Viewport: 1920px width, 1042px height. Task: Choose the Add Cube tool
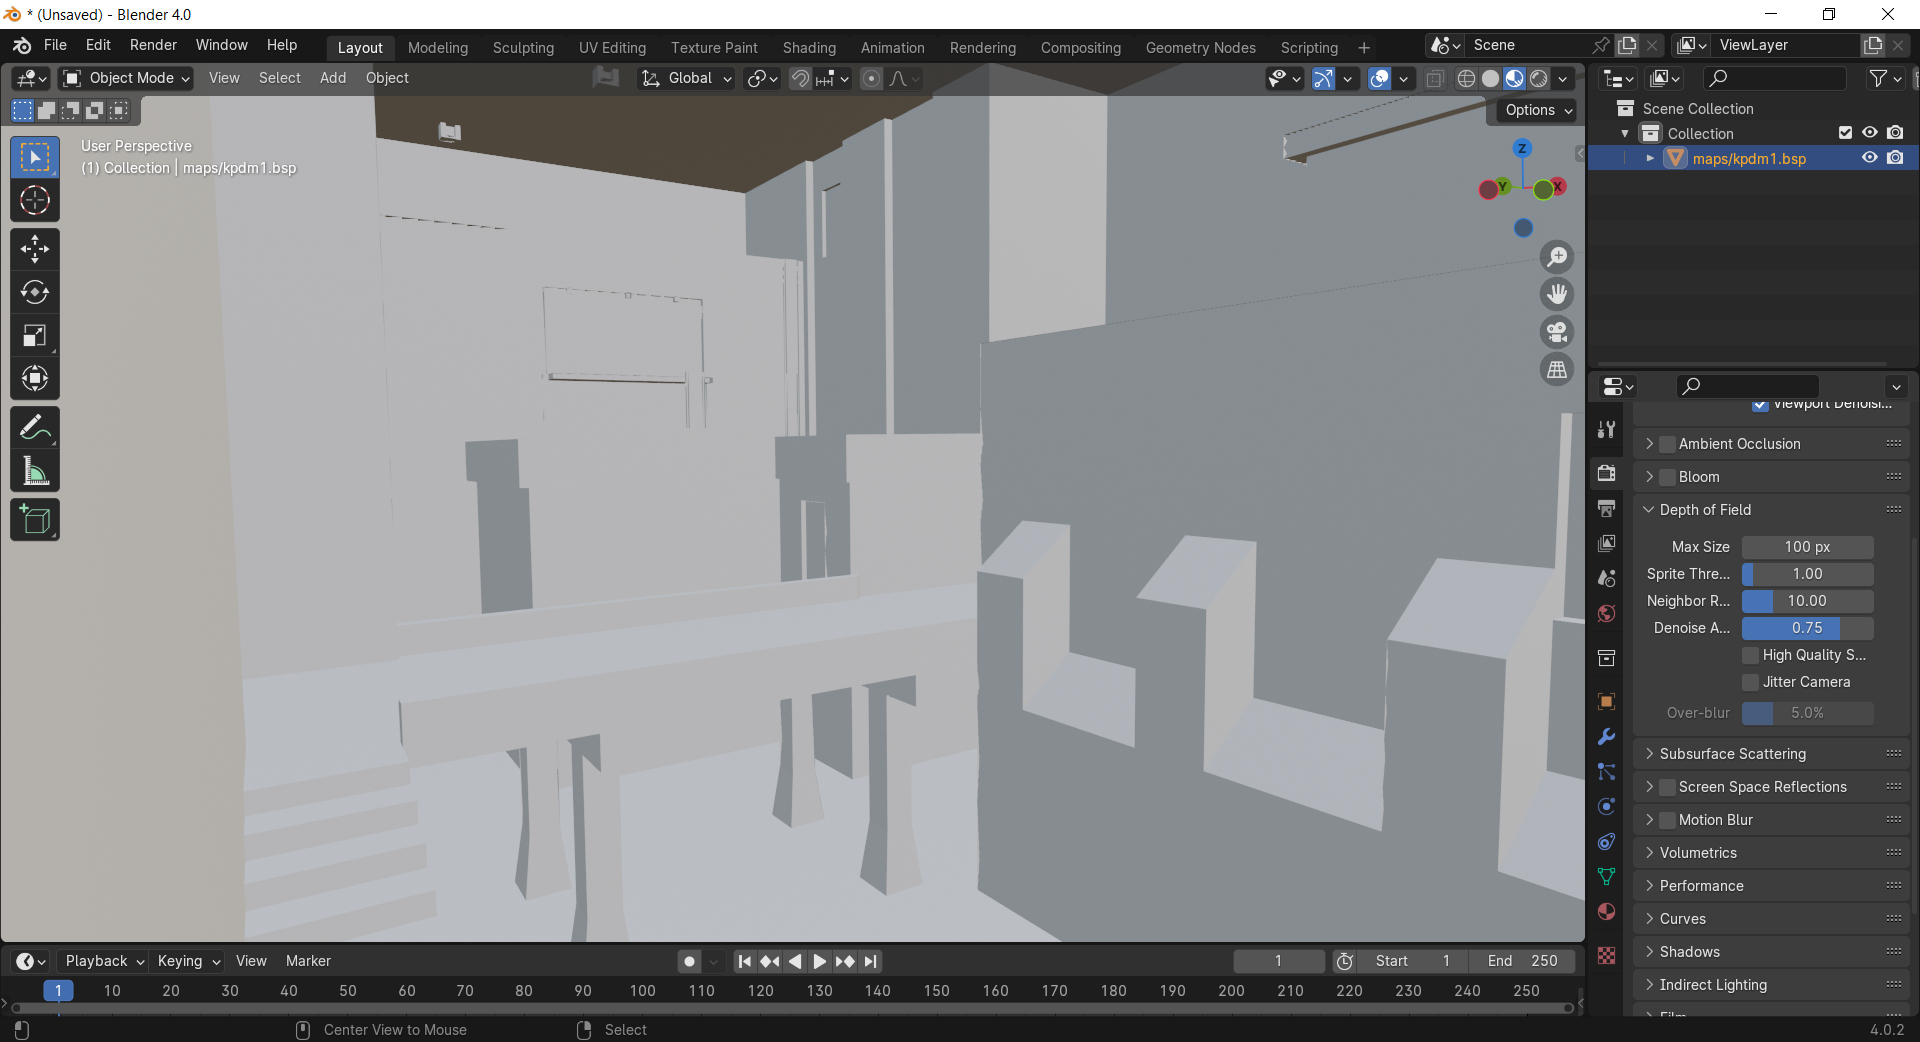pos(35,520)
